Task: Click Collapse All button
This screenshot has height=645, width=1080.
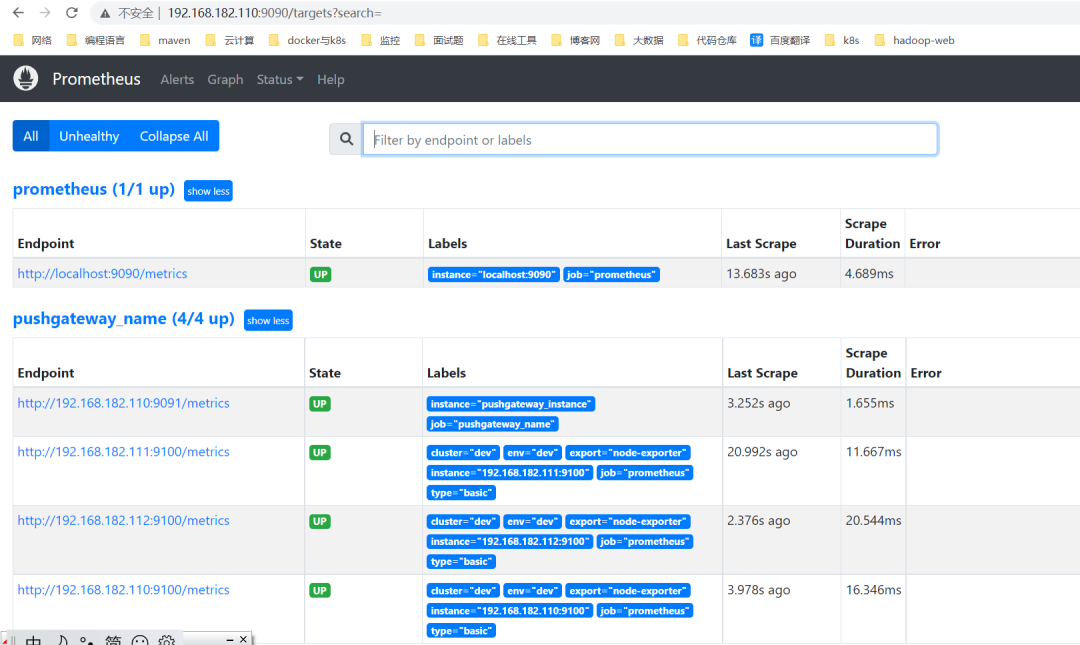Action: (x=174, y=136)
